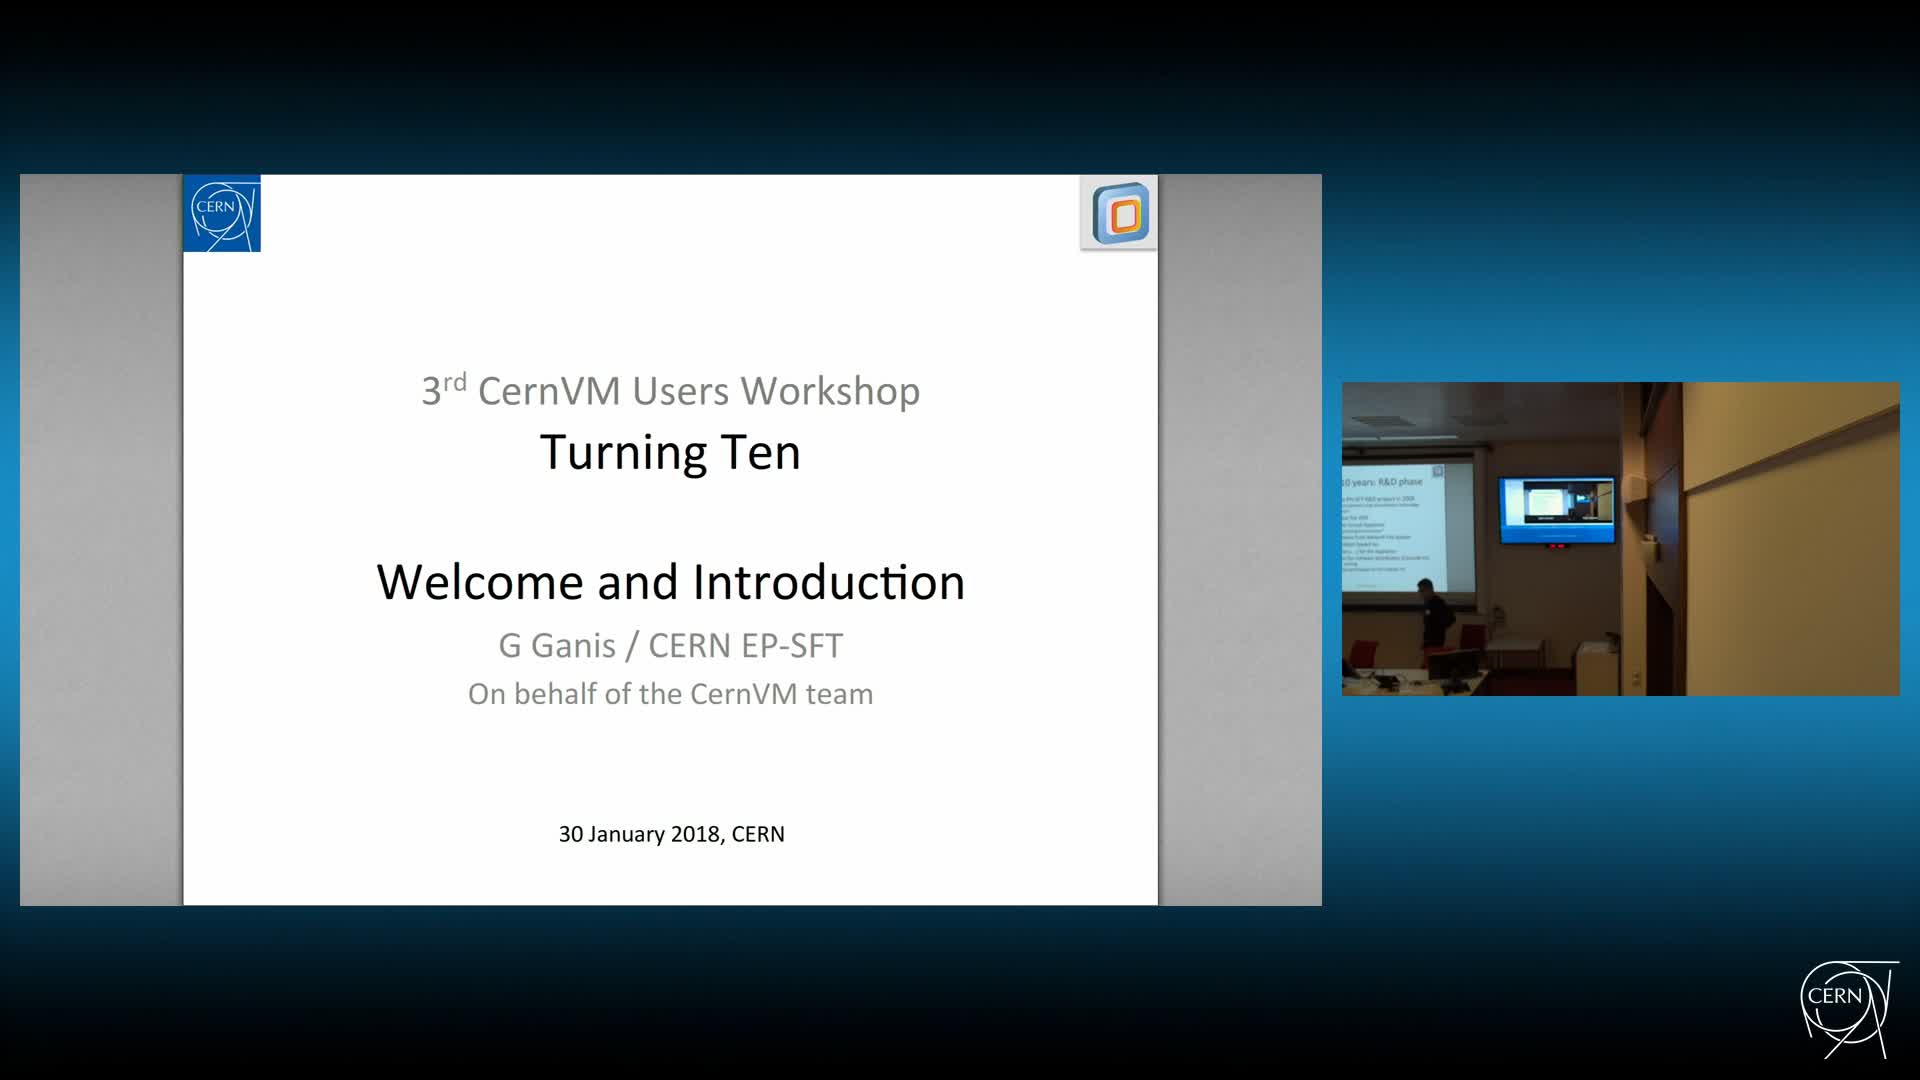Click the 'Welcome and Introduction' title
1920x1080 pixels.
(x=670, y=581)
